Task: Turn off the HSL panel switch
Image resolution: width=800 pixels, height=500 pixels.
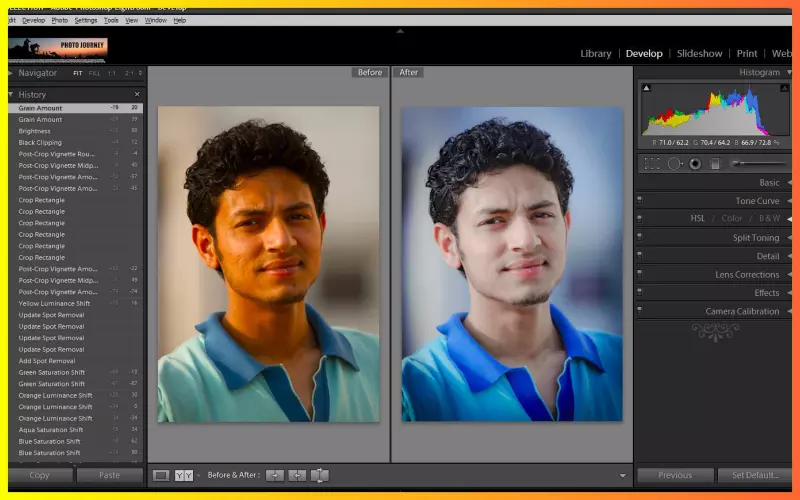Action: (x=640, y=219)
